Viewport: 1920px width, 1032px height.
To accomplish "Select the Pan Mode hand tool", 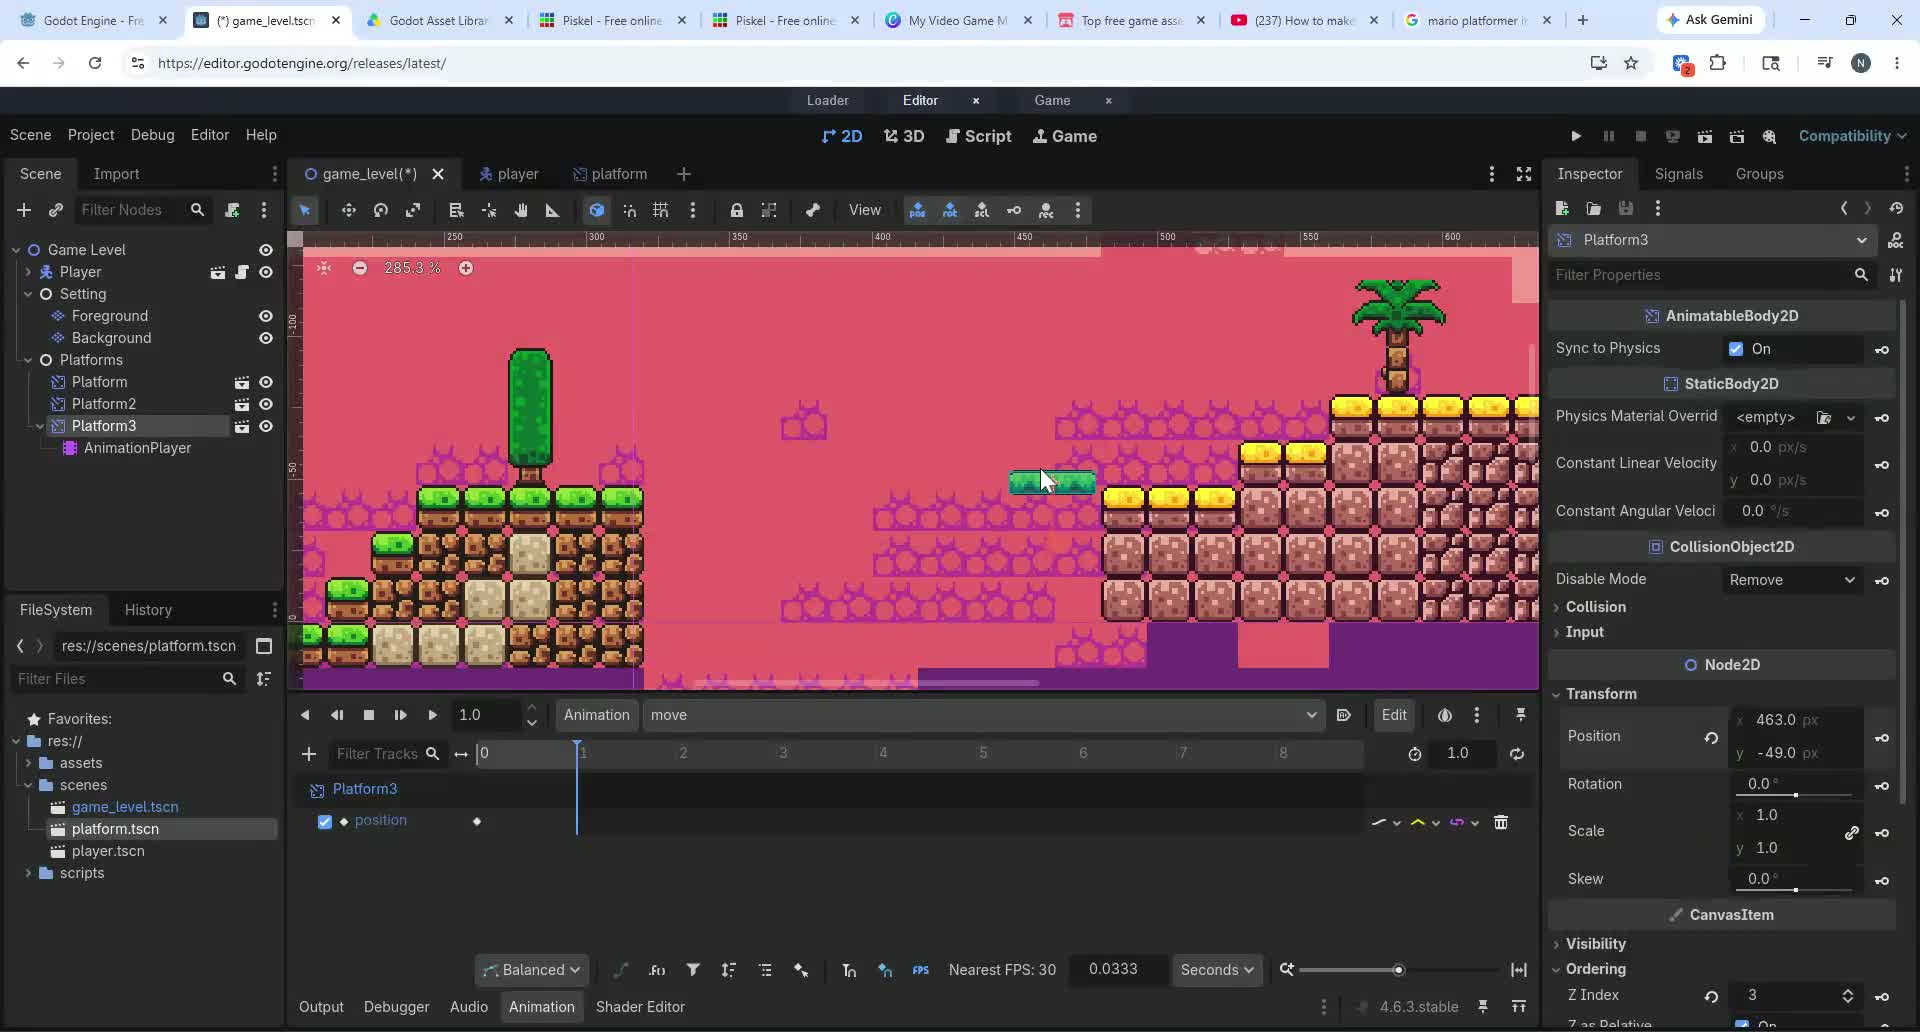I will [521, 210].
